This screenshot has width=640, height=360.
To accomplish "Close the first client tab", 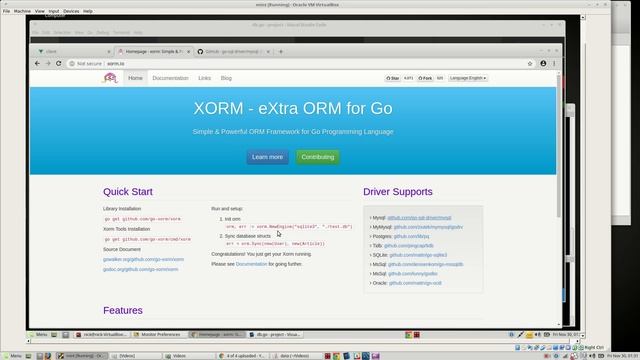I will tap(109, 52).
